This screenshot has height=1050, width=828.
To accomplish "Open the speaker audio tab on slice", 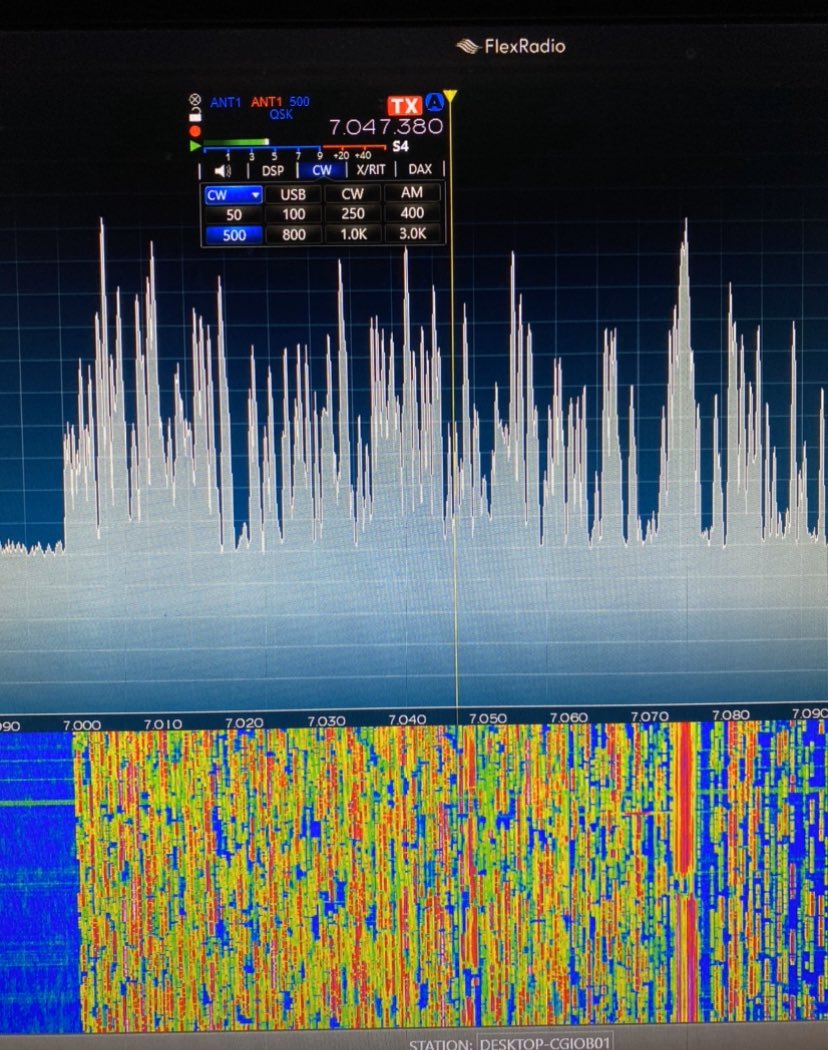I will tap(223, 171).
